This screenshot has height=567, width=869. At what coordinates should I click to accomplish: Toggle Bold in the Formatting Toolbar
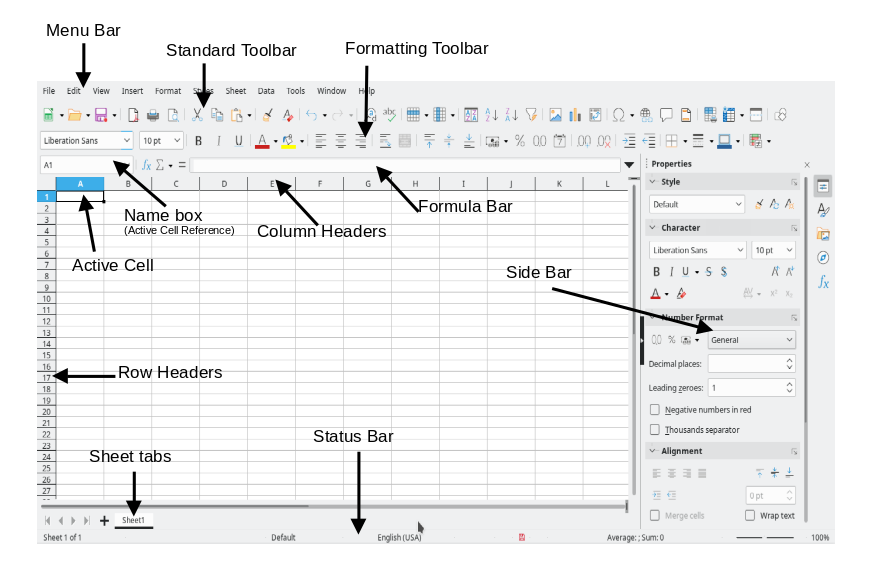198,141
